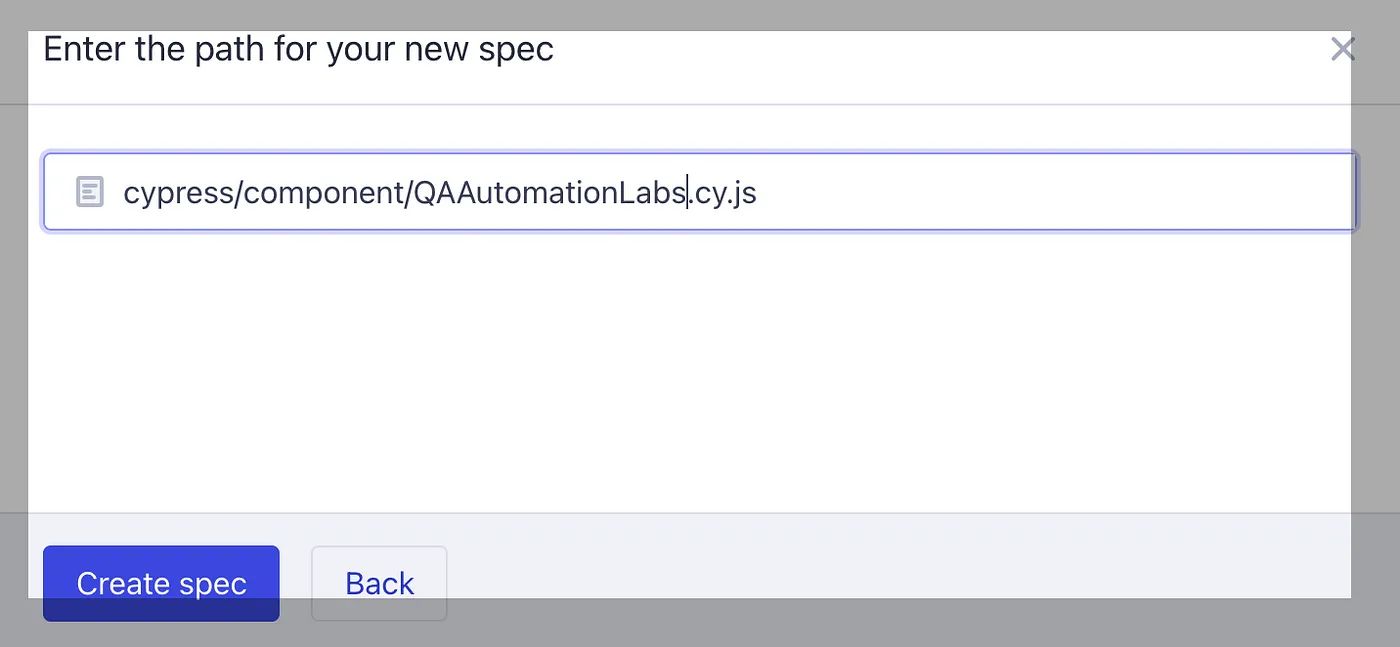Click the slash before "QAAutomationLabs"
1400x647 pixels.
pyautogui.click(x=408, y=192)
